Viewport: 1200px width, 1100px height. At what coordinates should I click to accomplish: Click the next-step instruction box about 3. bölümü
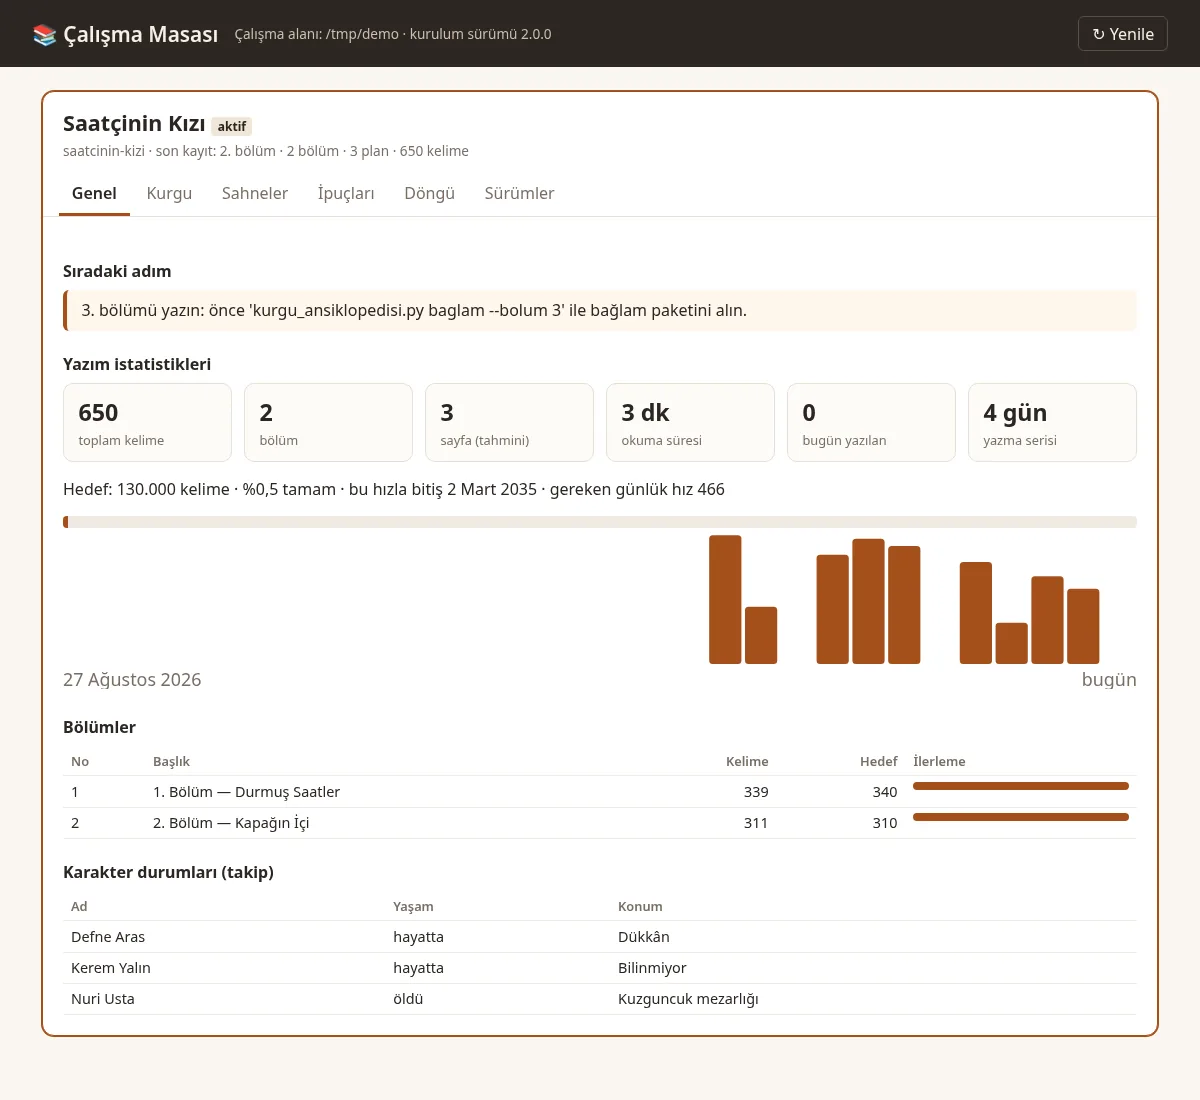(x=600, y=310)
